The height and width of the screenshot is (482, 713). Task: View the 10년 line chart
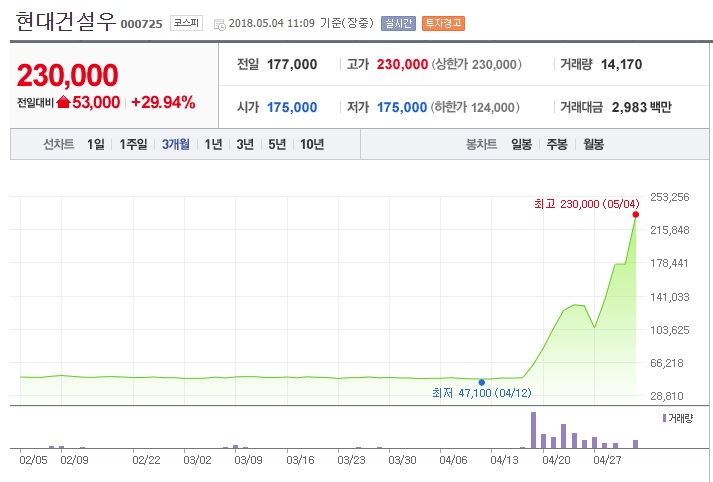(x=312, y=144)
